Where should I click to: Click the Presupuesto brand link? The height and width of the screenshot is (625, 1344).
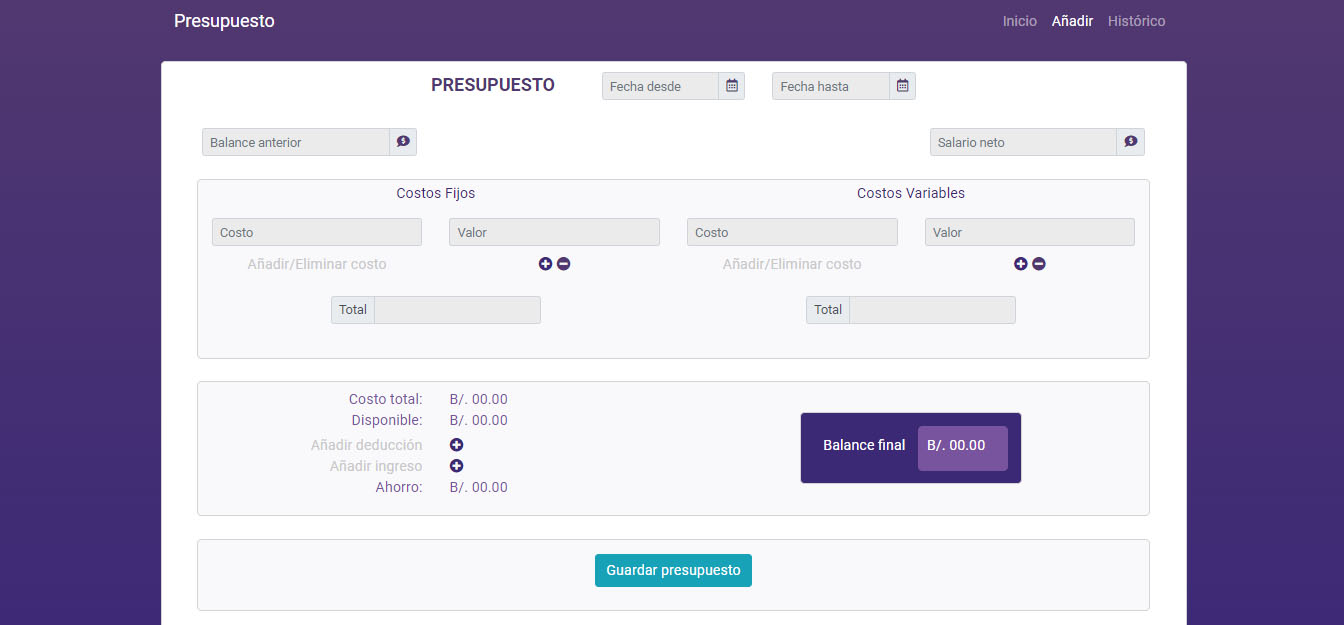224,21
